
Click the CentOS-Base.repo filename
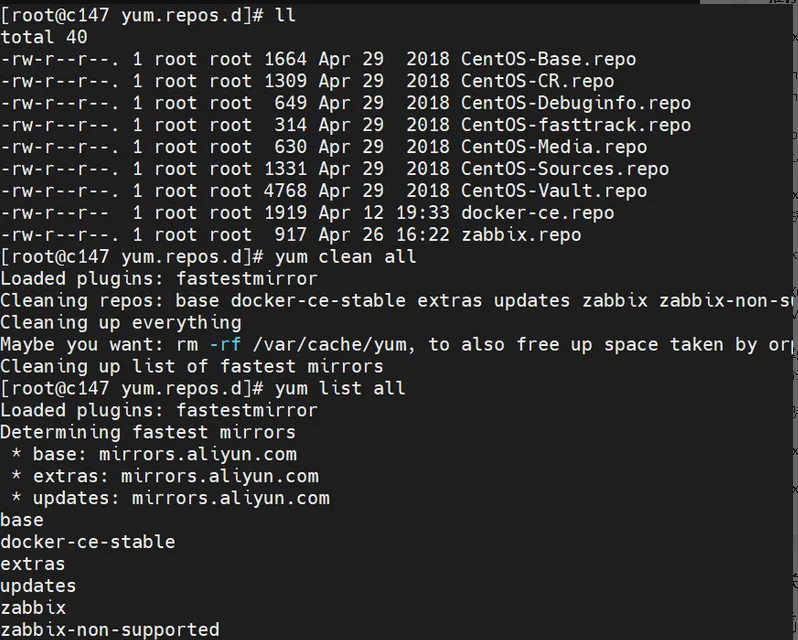tap(548, 59)
